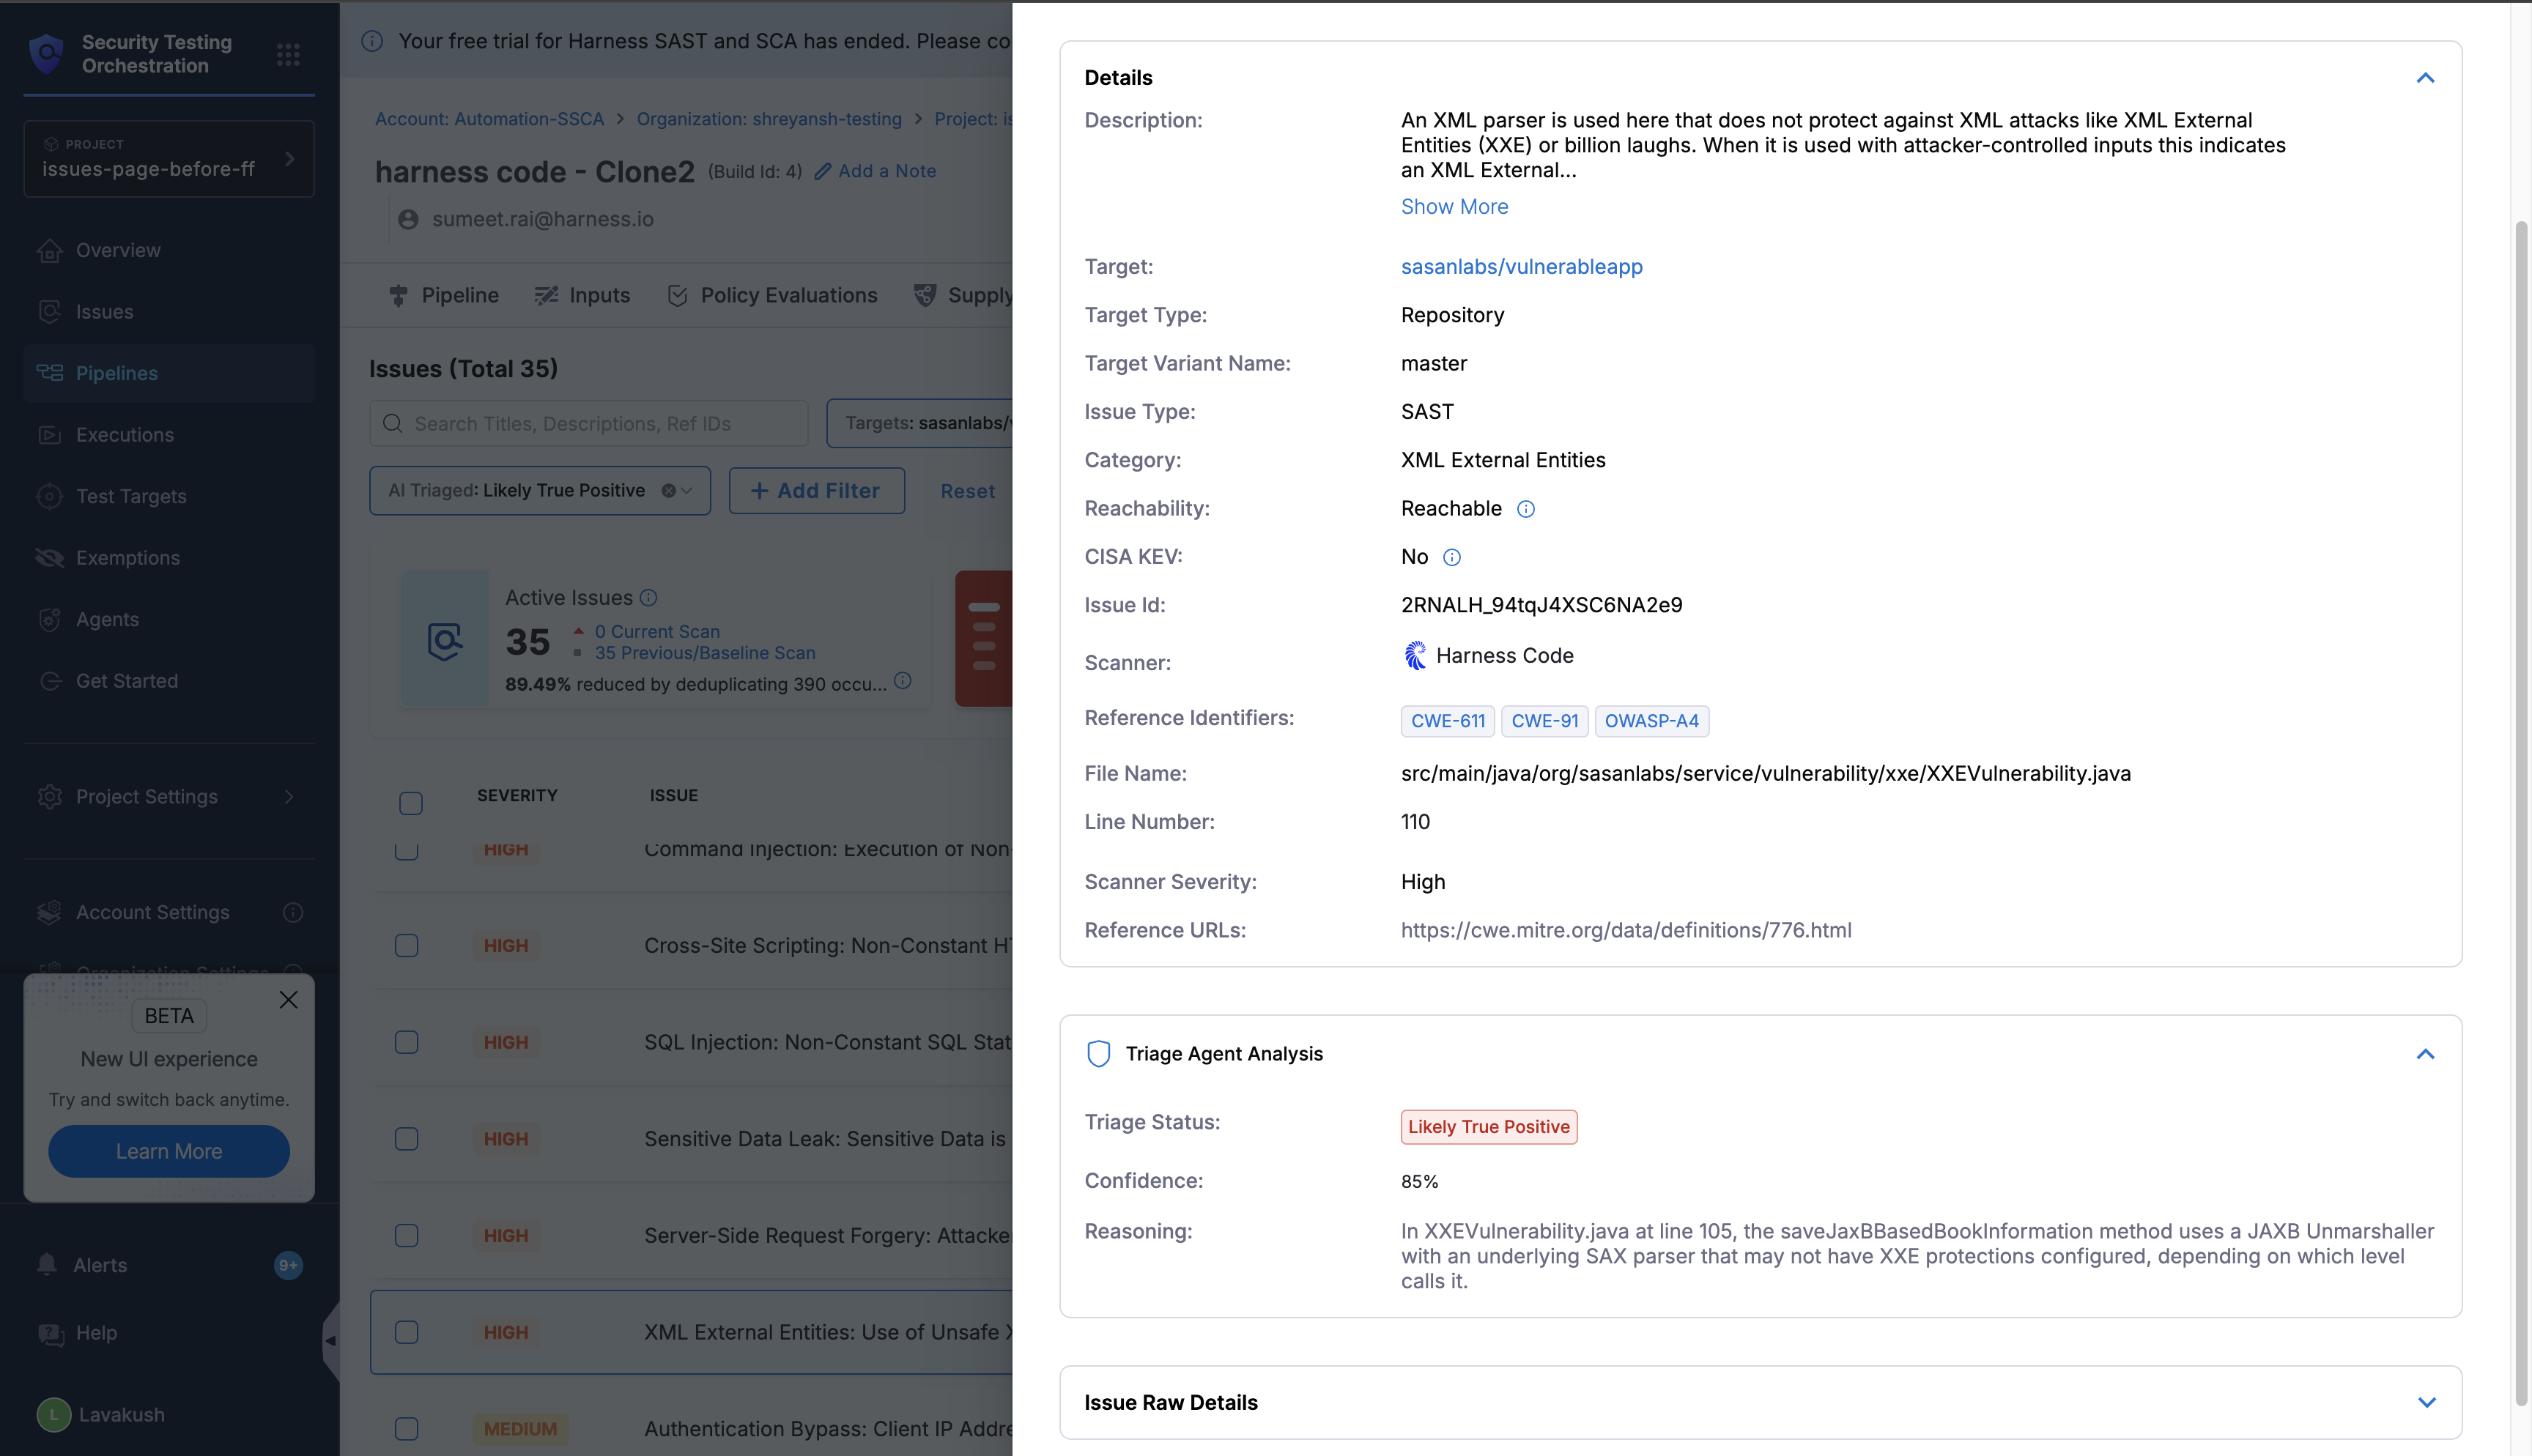
Task: Click the CISA KEV info icon
Action: [1452, 557]
